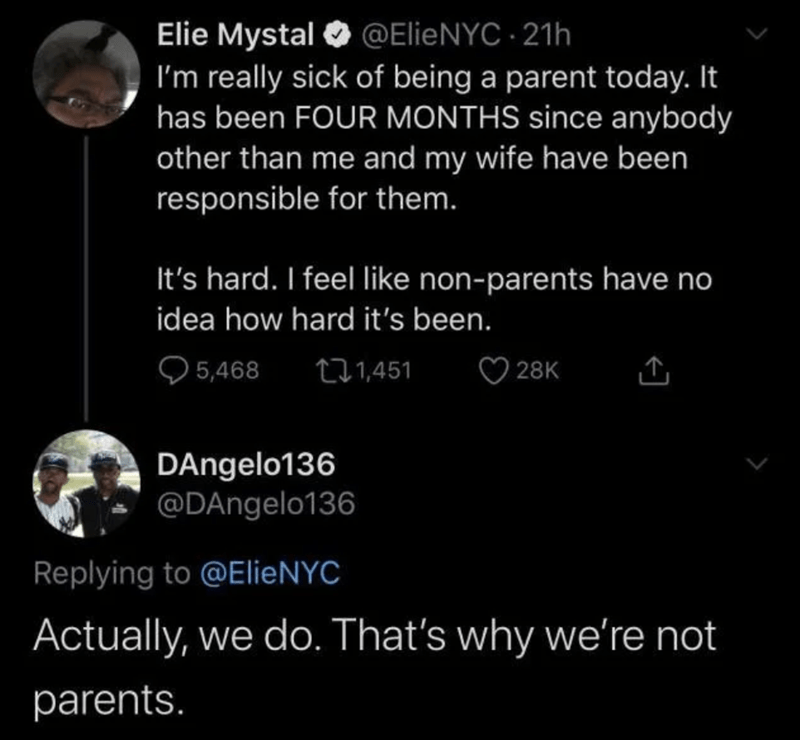Click the original tweet text about parenting
Screen dimensions: 800x740
tap(444, 199)
